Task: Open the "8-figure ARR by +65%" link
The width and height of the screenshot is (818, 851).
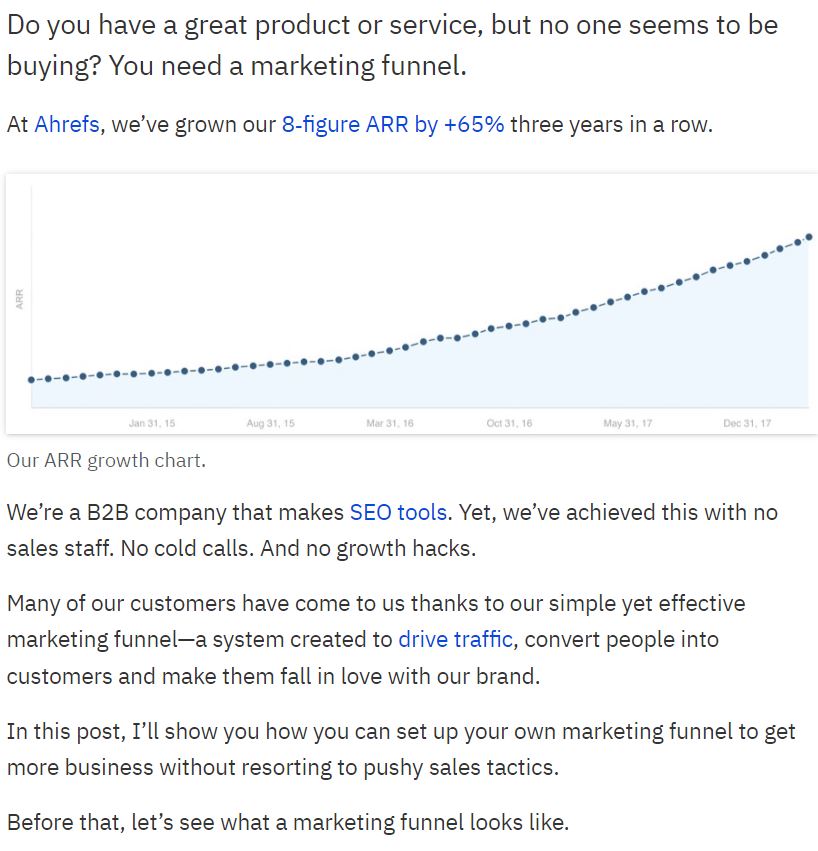Action: [392, 124]
